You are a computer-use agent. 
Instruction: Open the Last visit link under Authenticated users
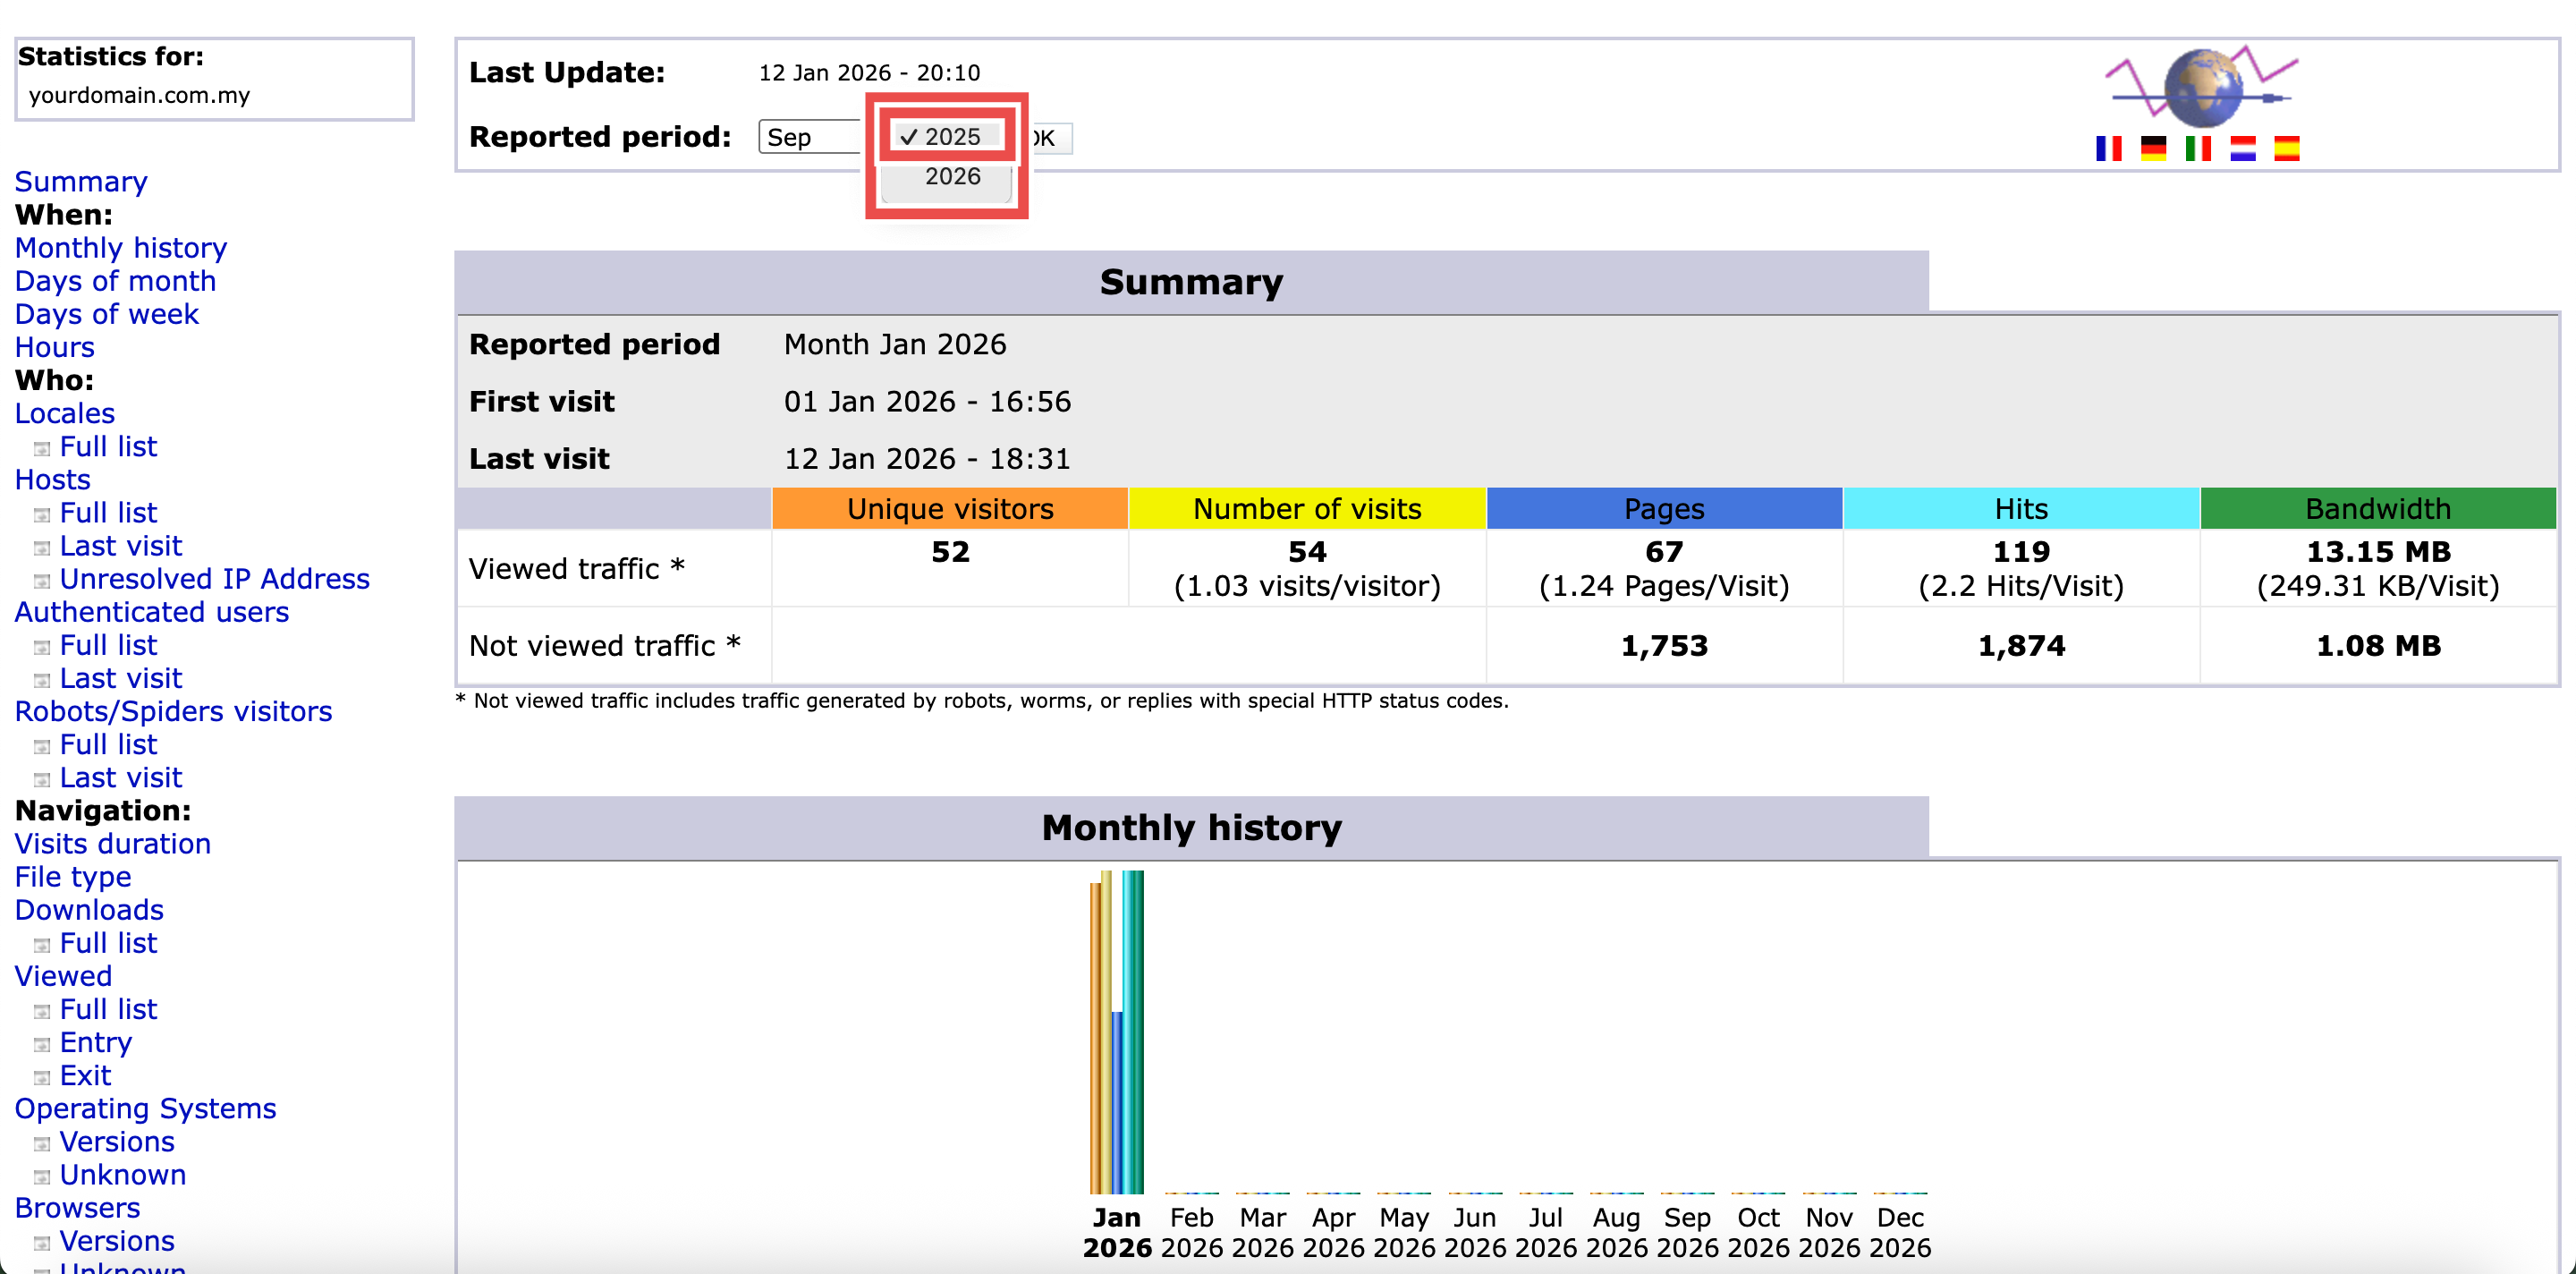(x=120, y=678)
